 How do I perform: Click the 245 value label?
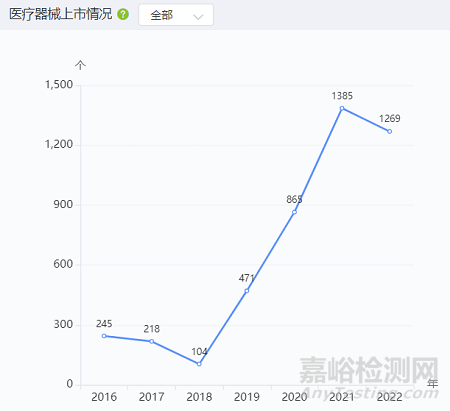(x=104, y=324)
